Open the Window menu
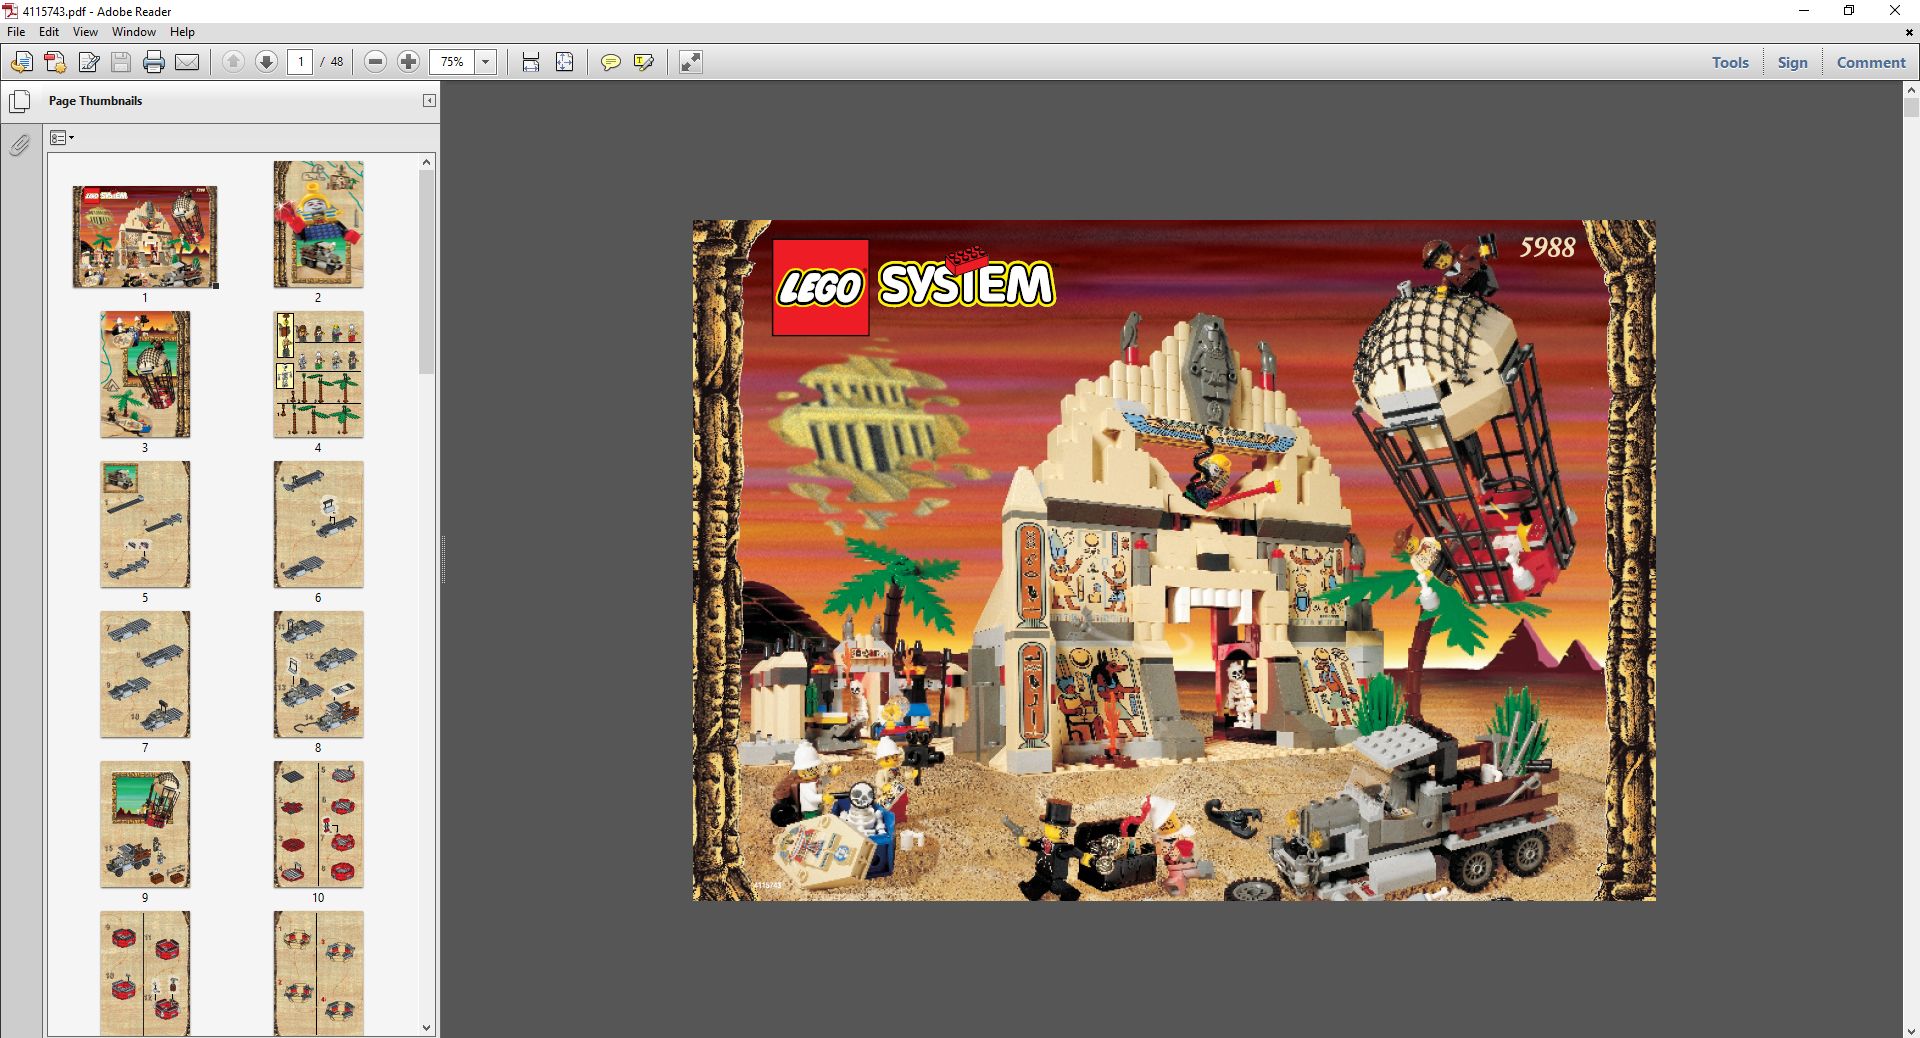 click(133, 32)
